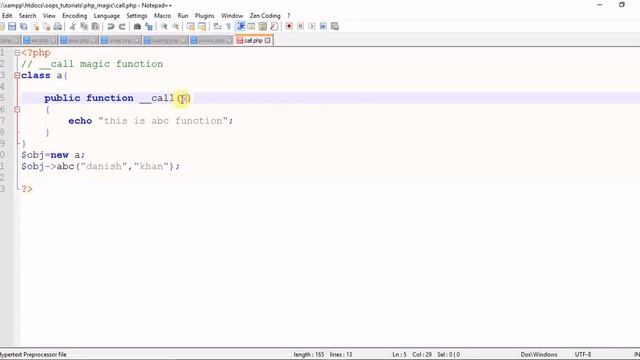Click the 'length : 165' status bar entry
This screenshot has width=640, height=360.
309,355
